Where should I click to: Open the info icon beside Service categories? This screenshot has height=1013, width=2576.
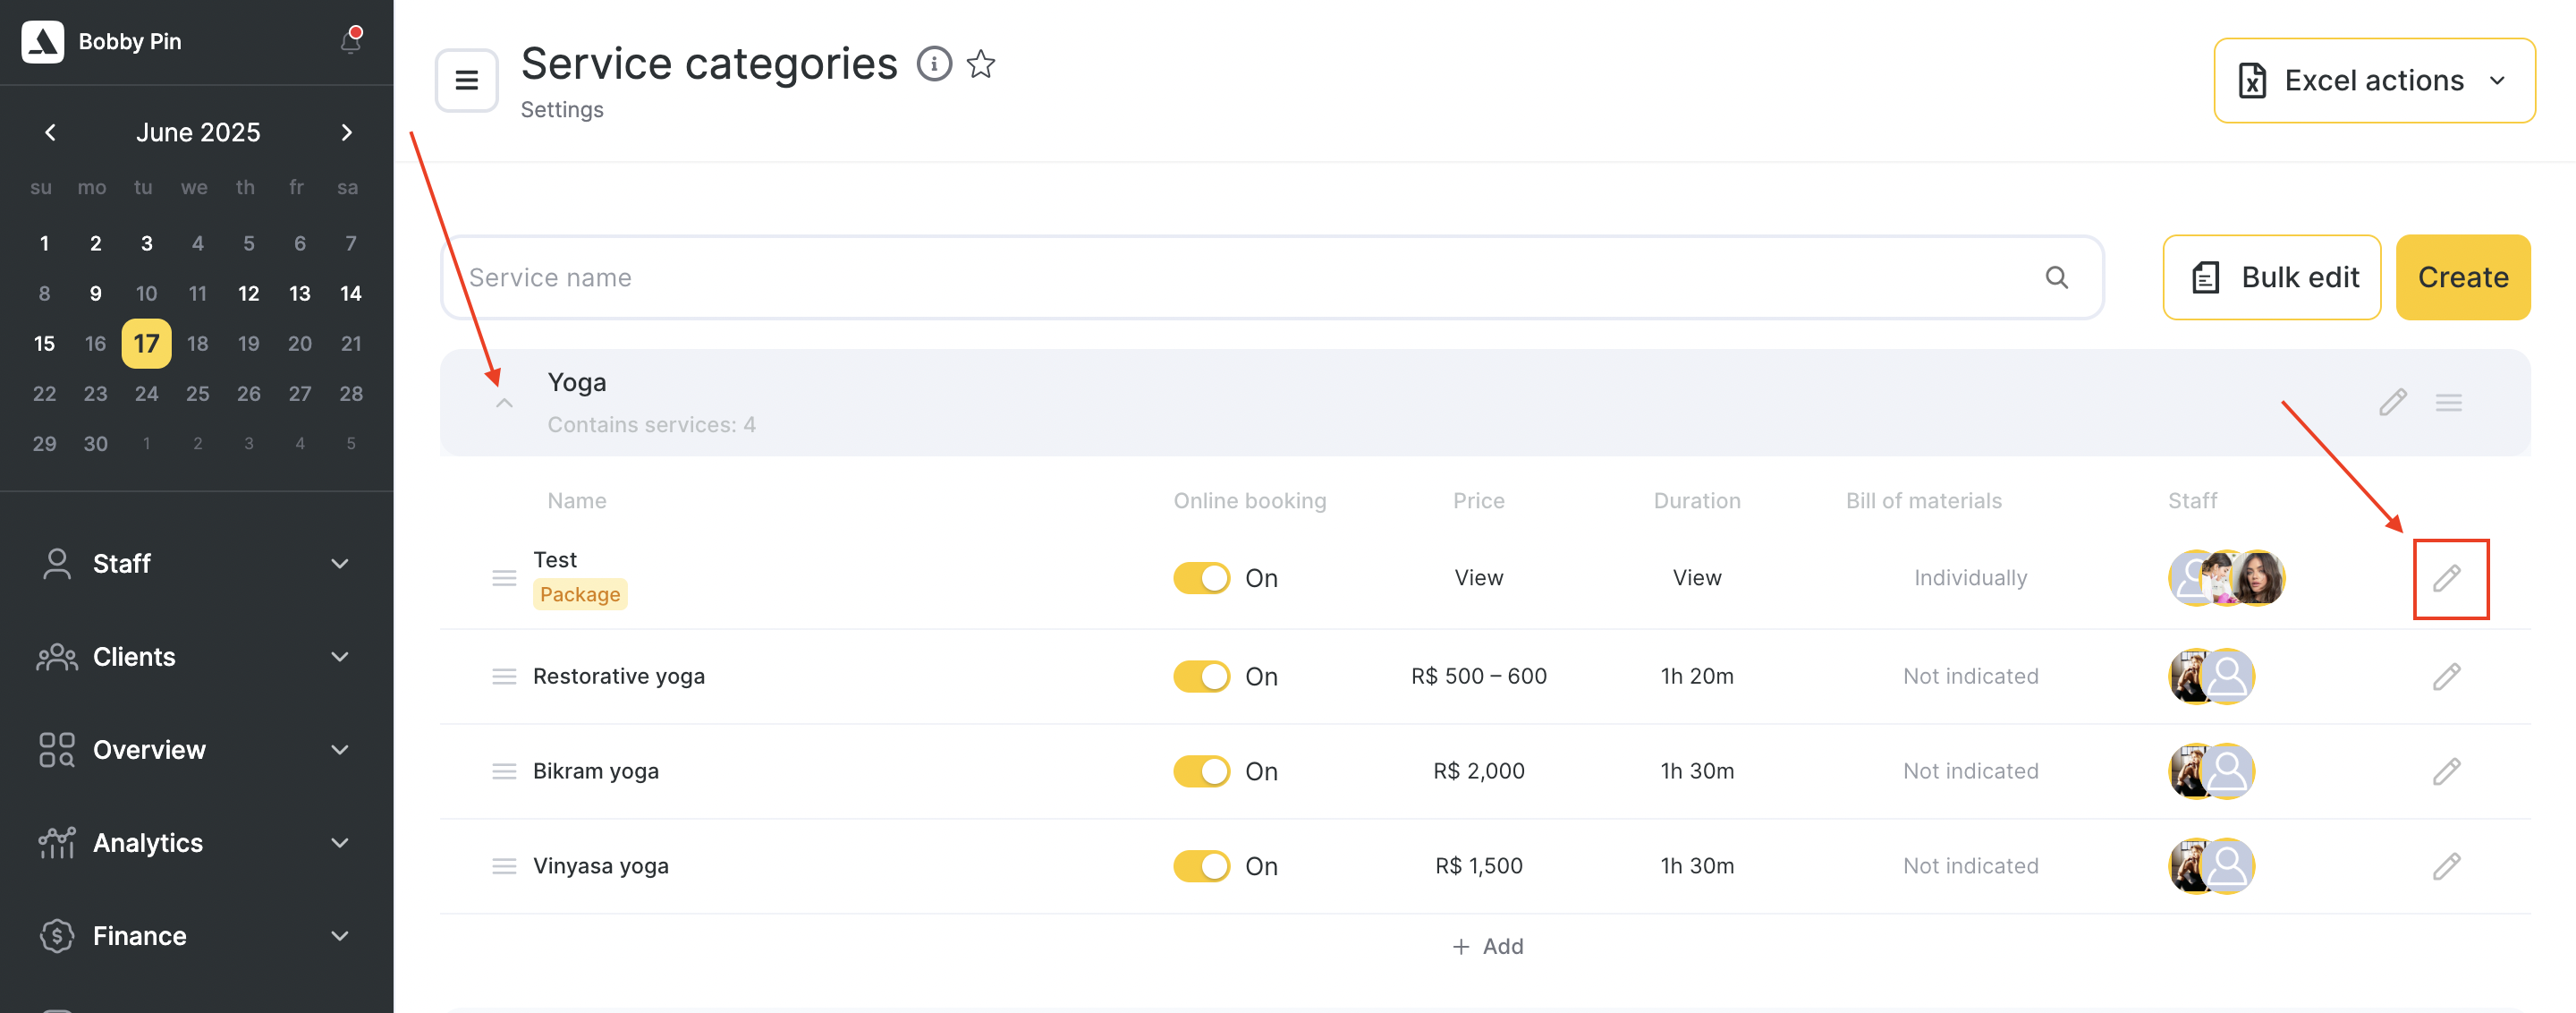pos(934,64)
